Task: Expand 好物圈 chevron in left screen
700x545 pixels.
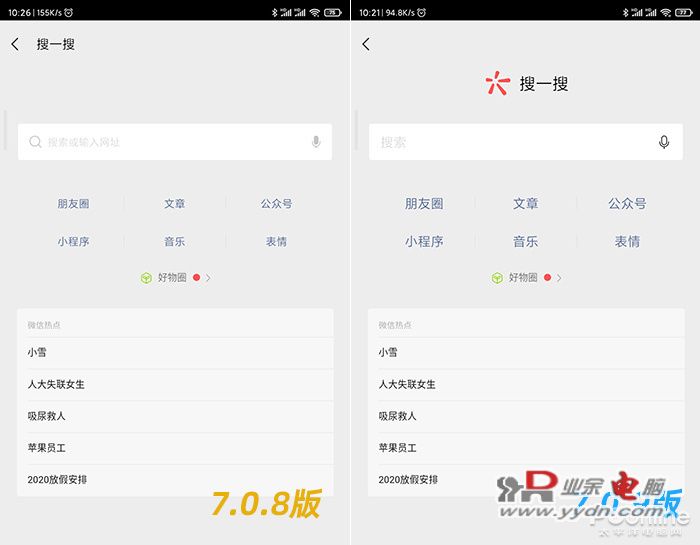Action: [208, 278]
